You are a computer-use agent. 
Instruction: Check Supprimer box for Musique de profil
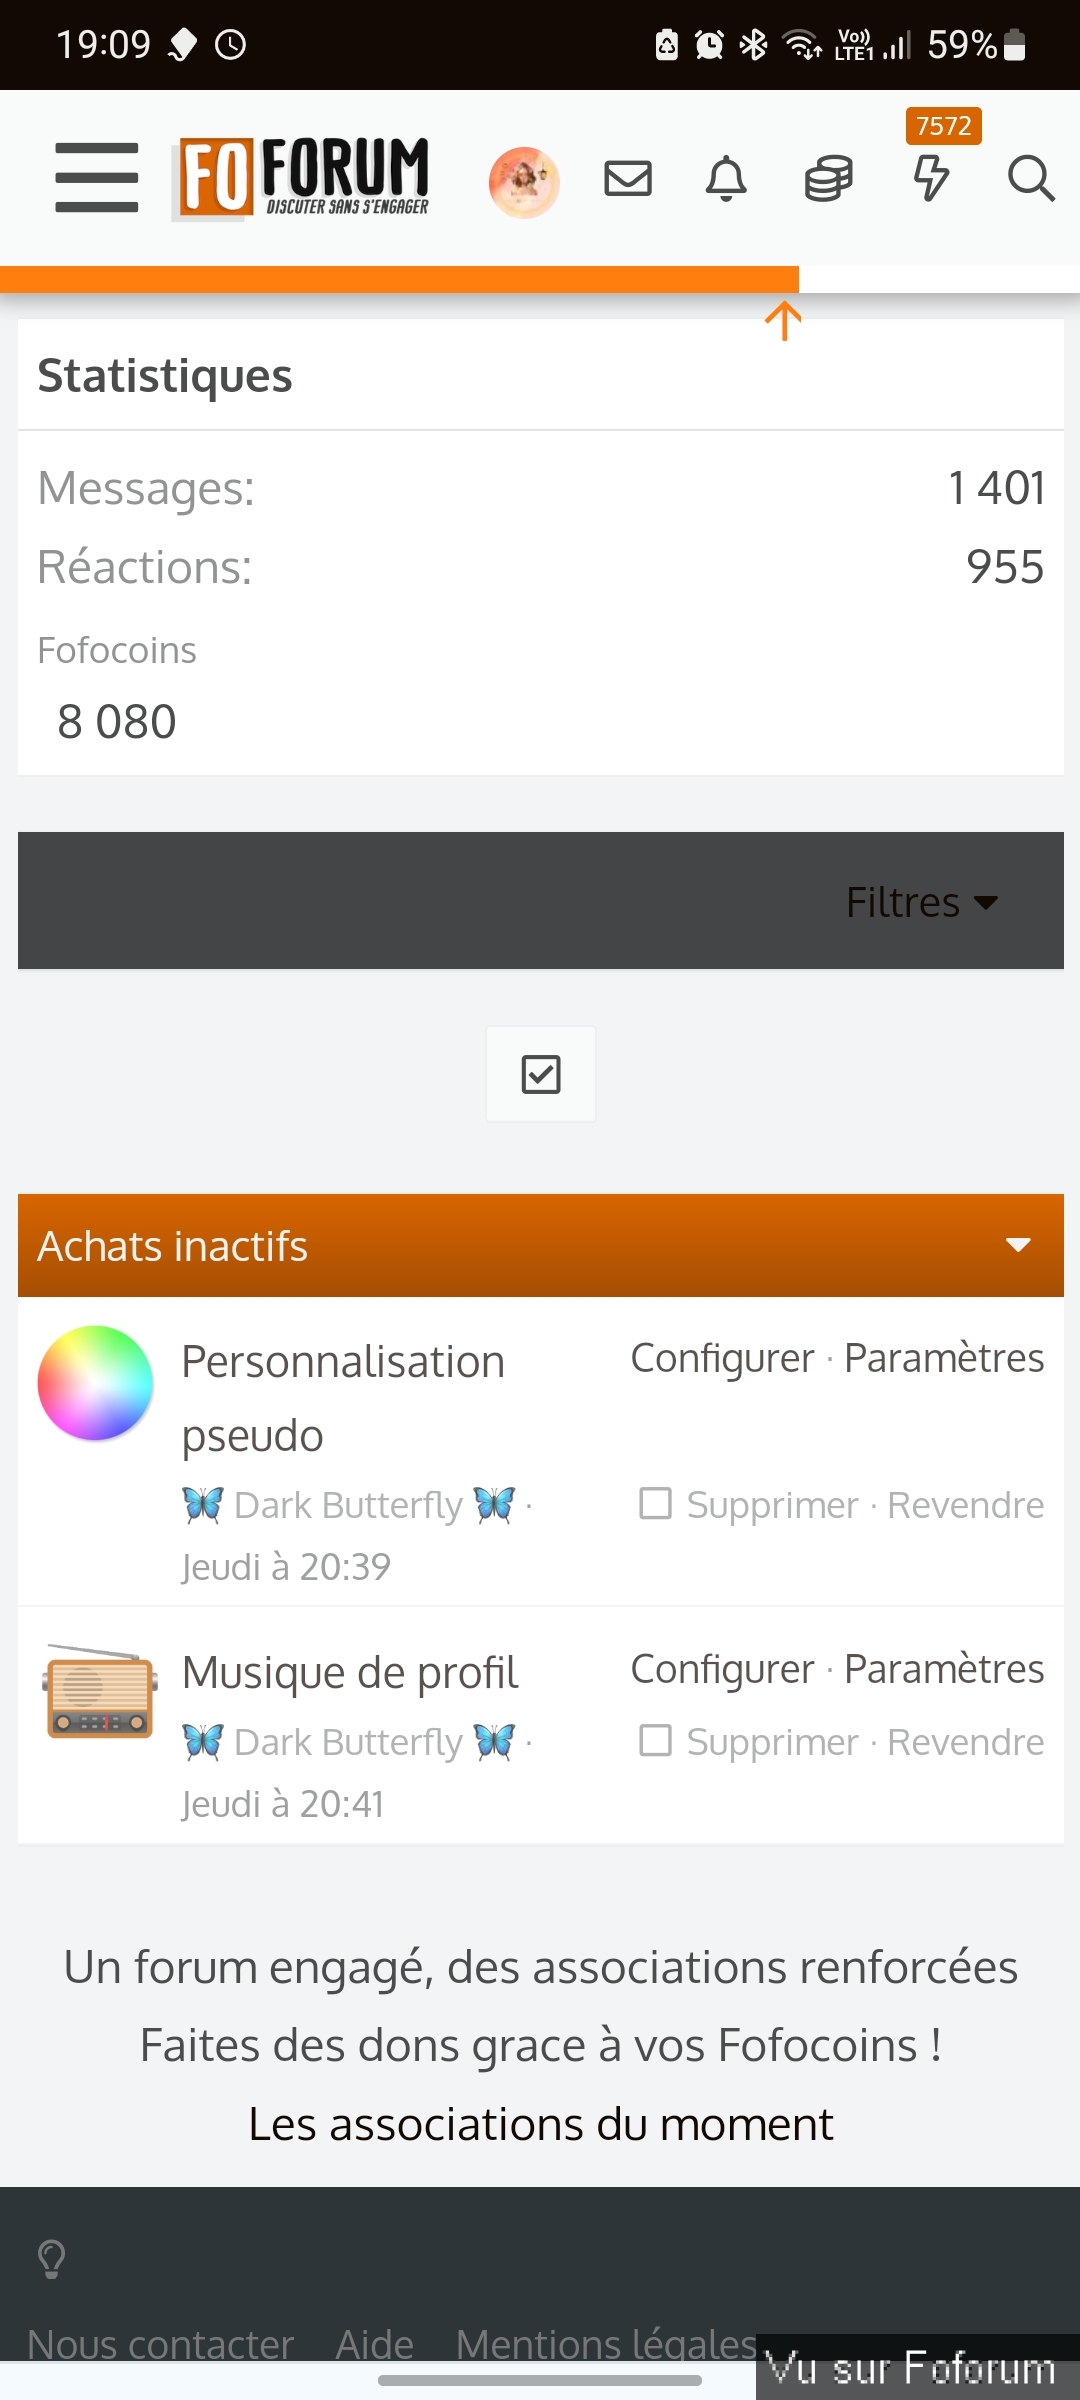coord(656,1740)
